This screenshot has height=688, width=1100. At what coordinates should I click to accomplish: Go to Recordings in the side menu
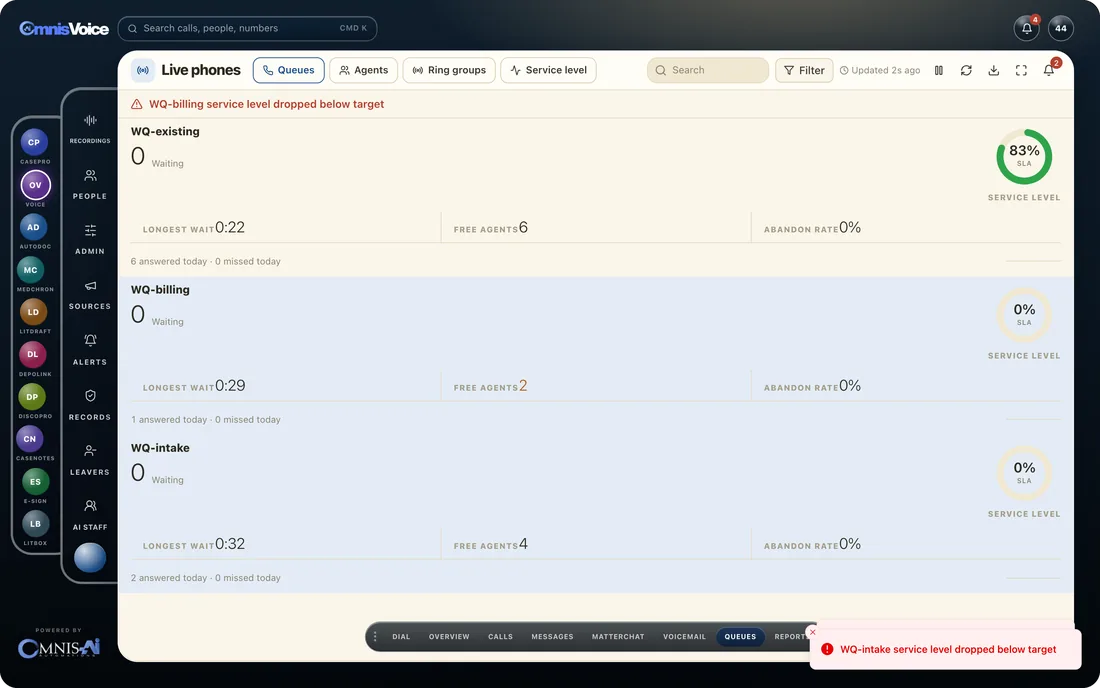[x=90, y=128]
